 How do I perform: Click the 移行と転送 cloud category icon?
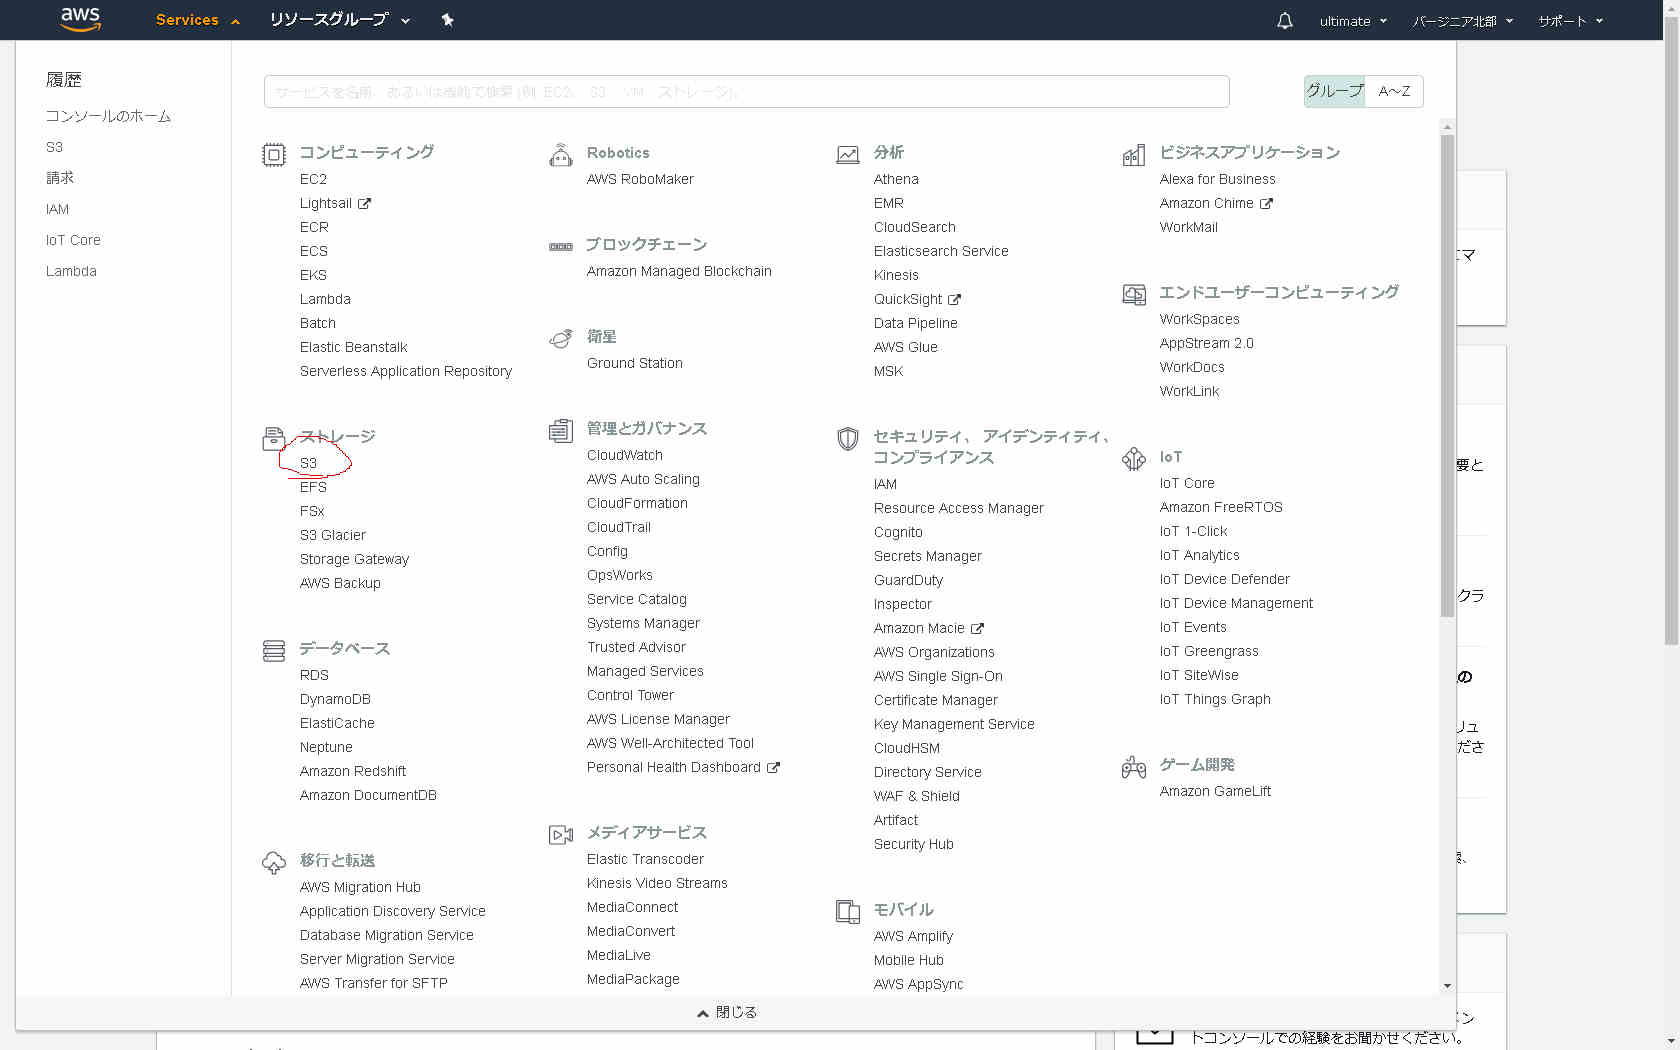point(273,862)
